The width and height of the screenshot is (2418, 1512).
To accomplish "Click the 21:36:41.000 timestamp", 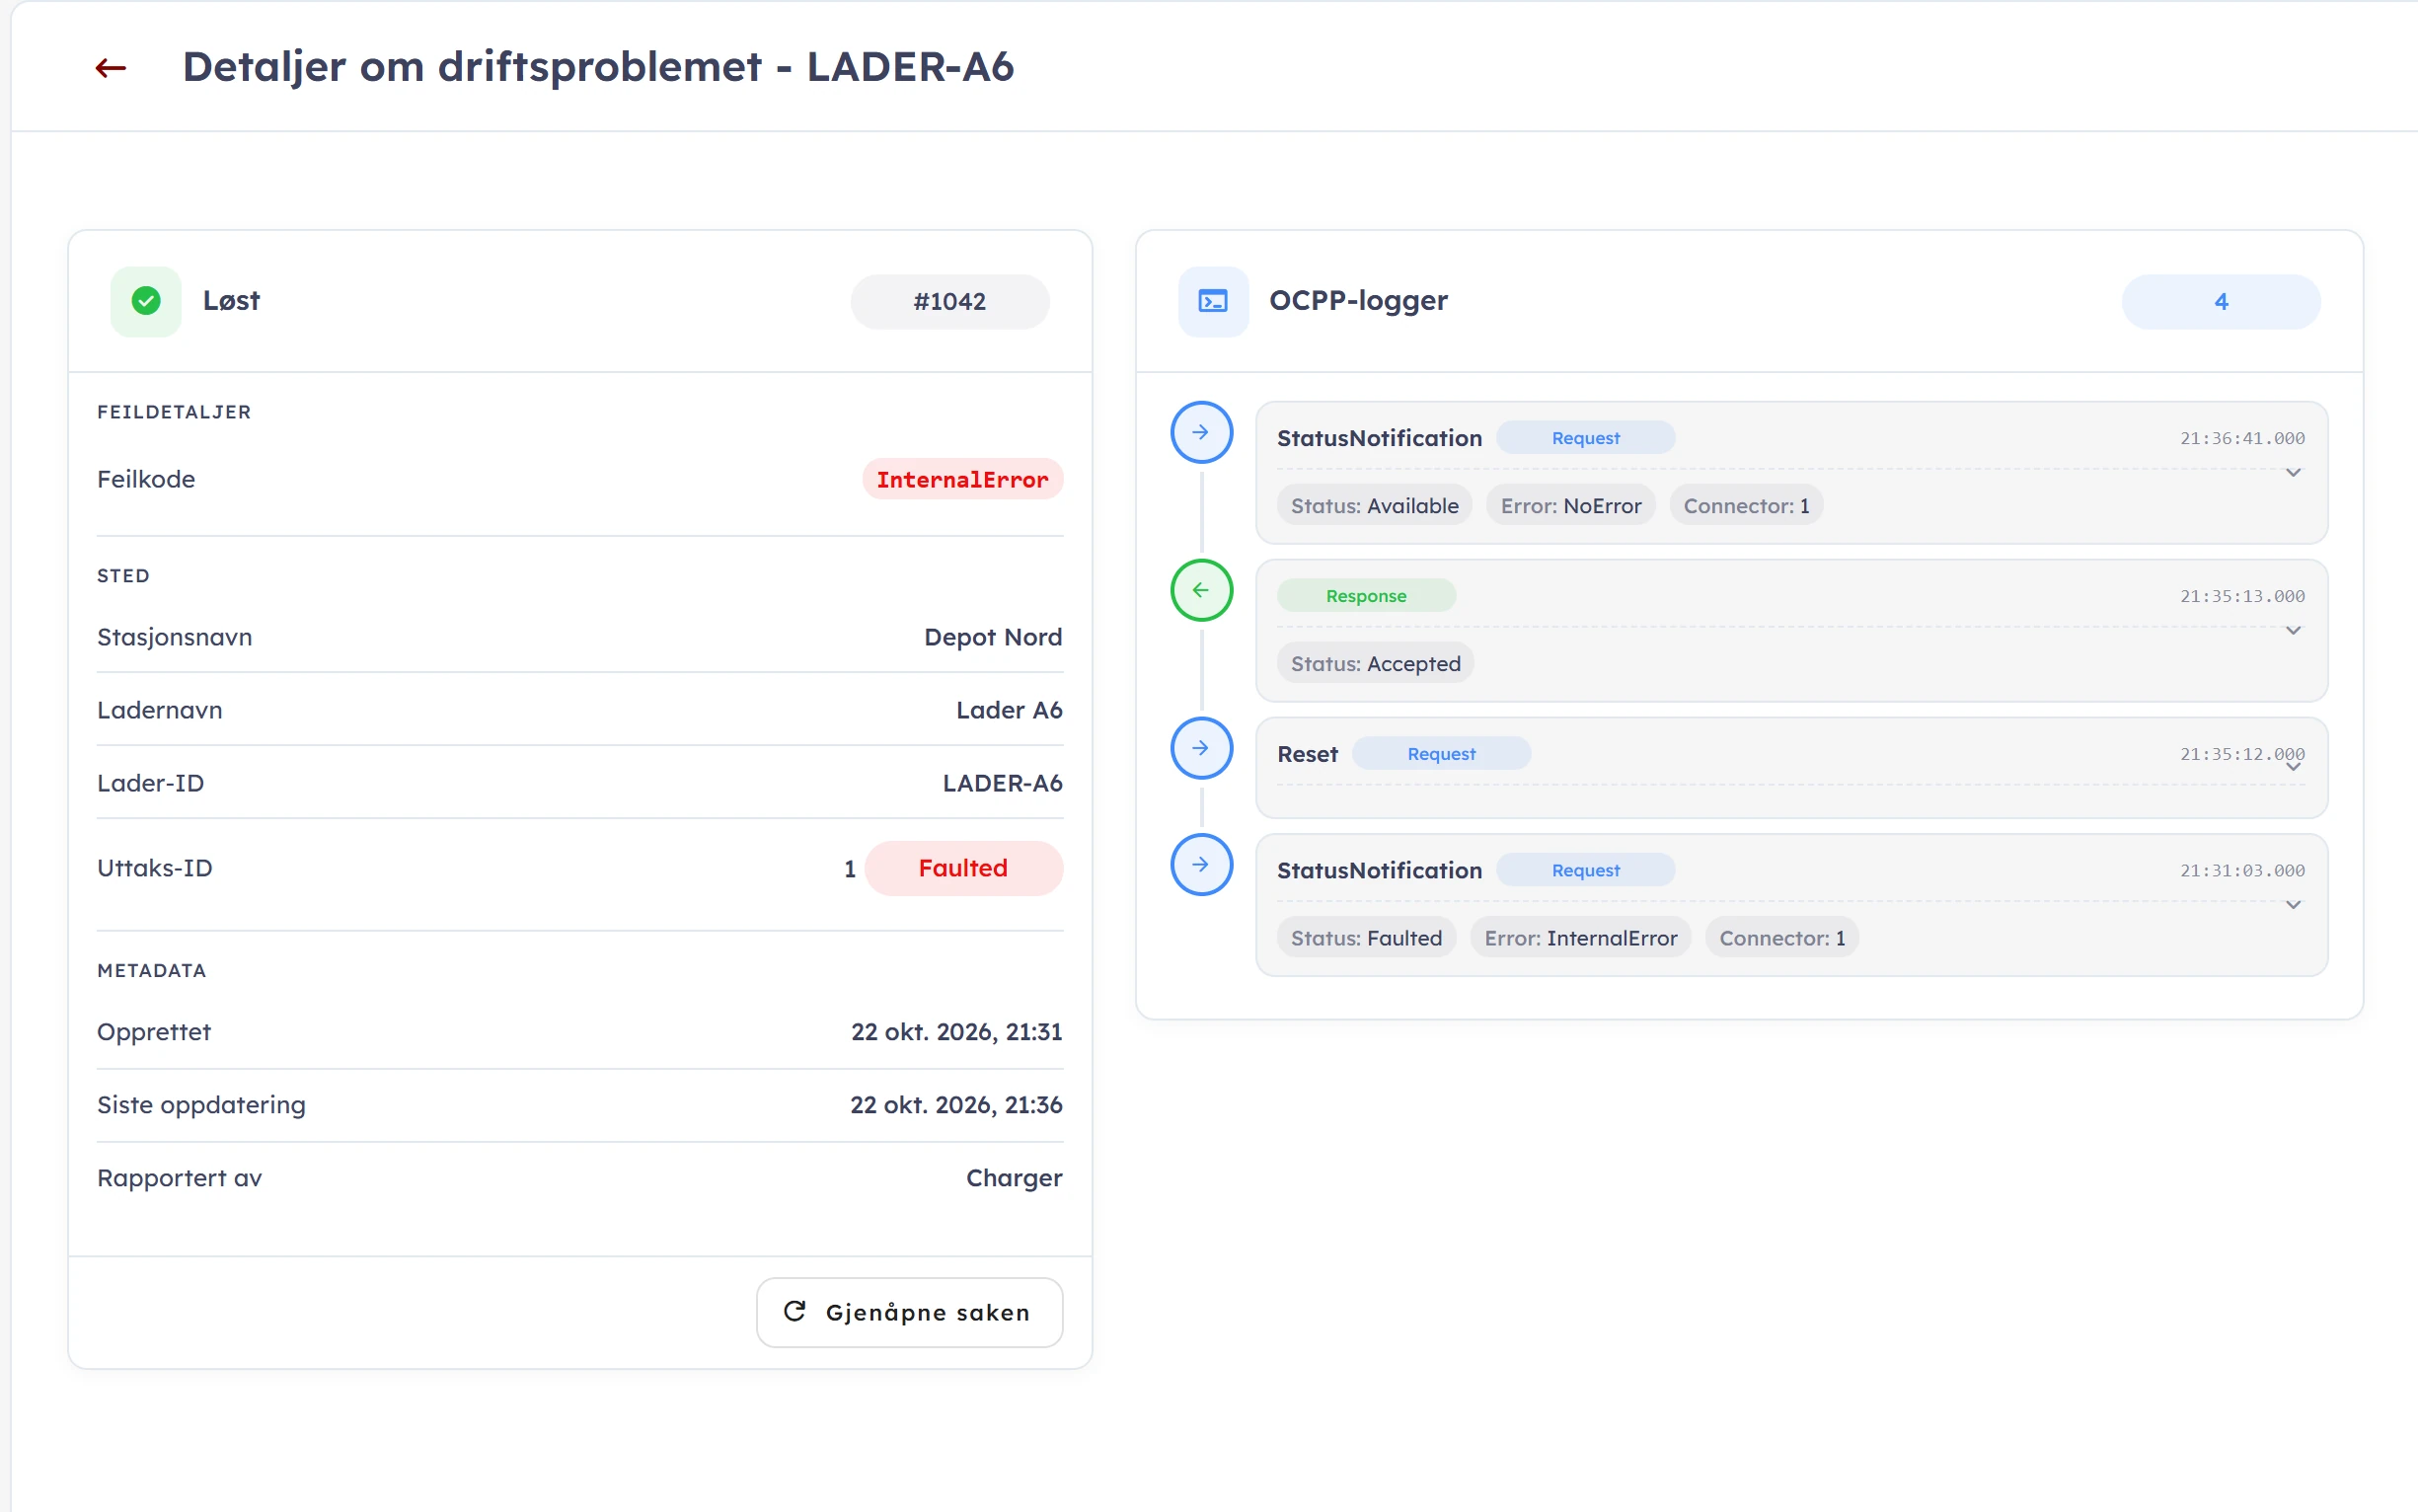I will [x=2241, y=438].
